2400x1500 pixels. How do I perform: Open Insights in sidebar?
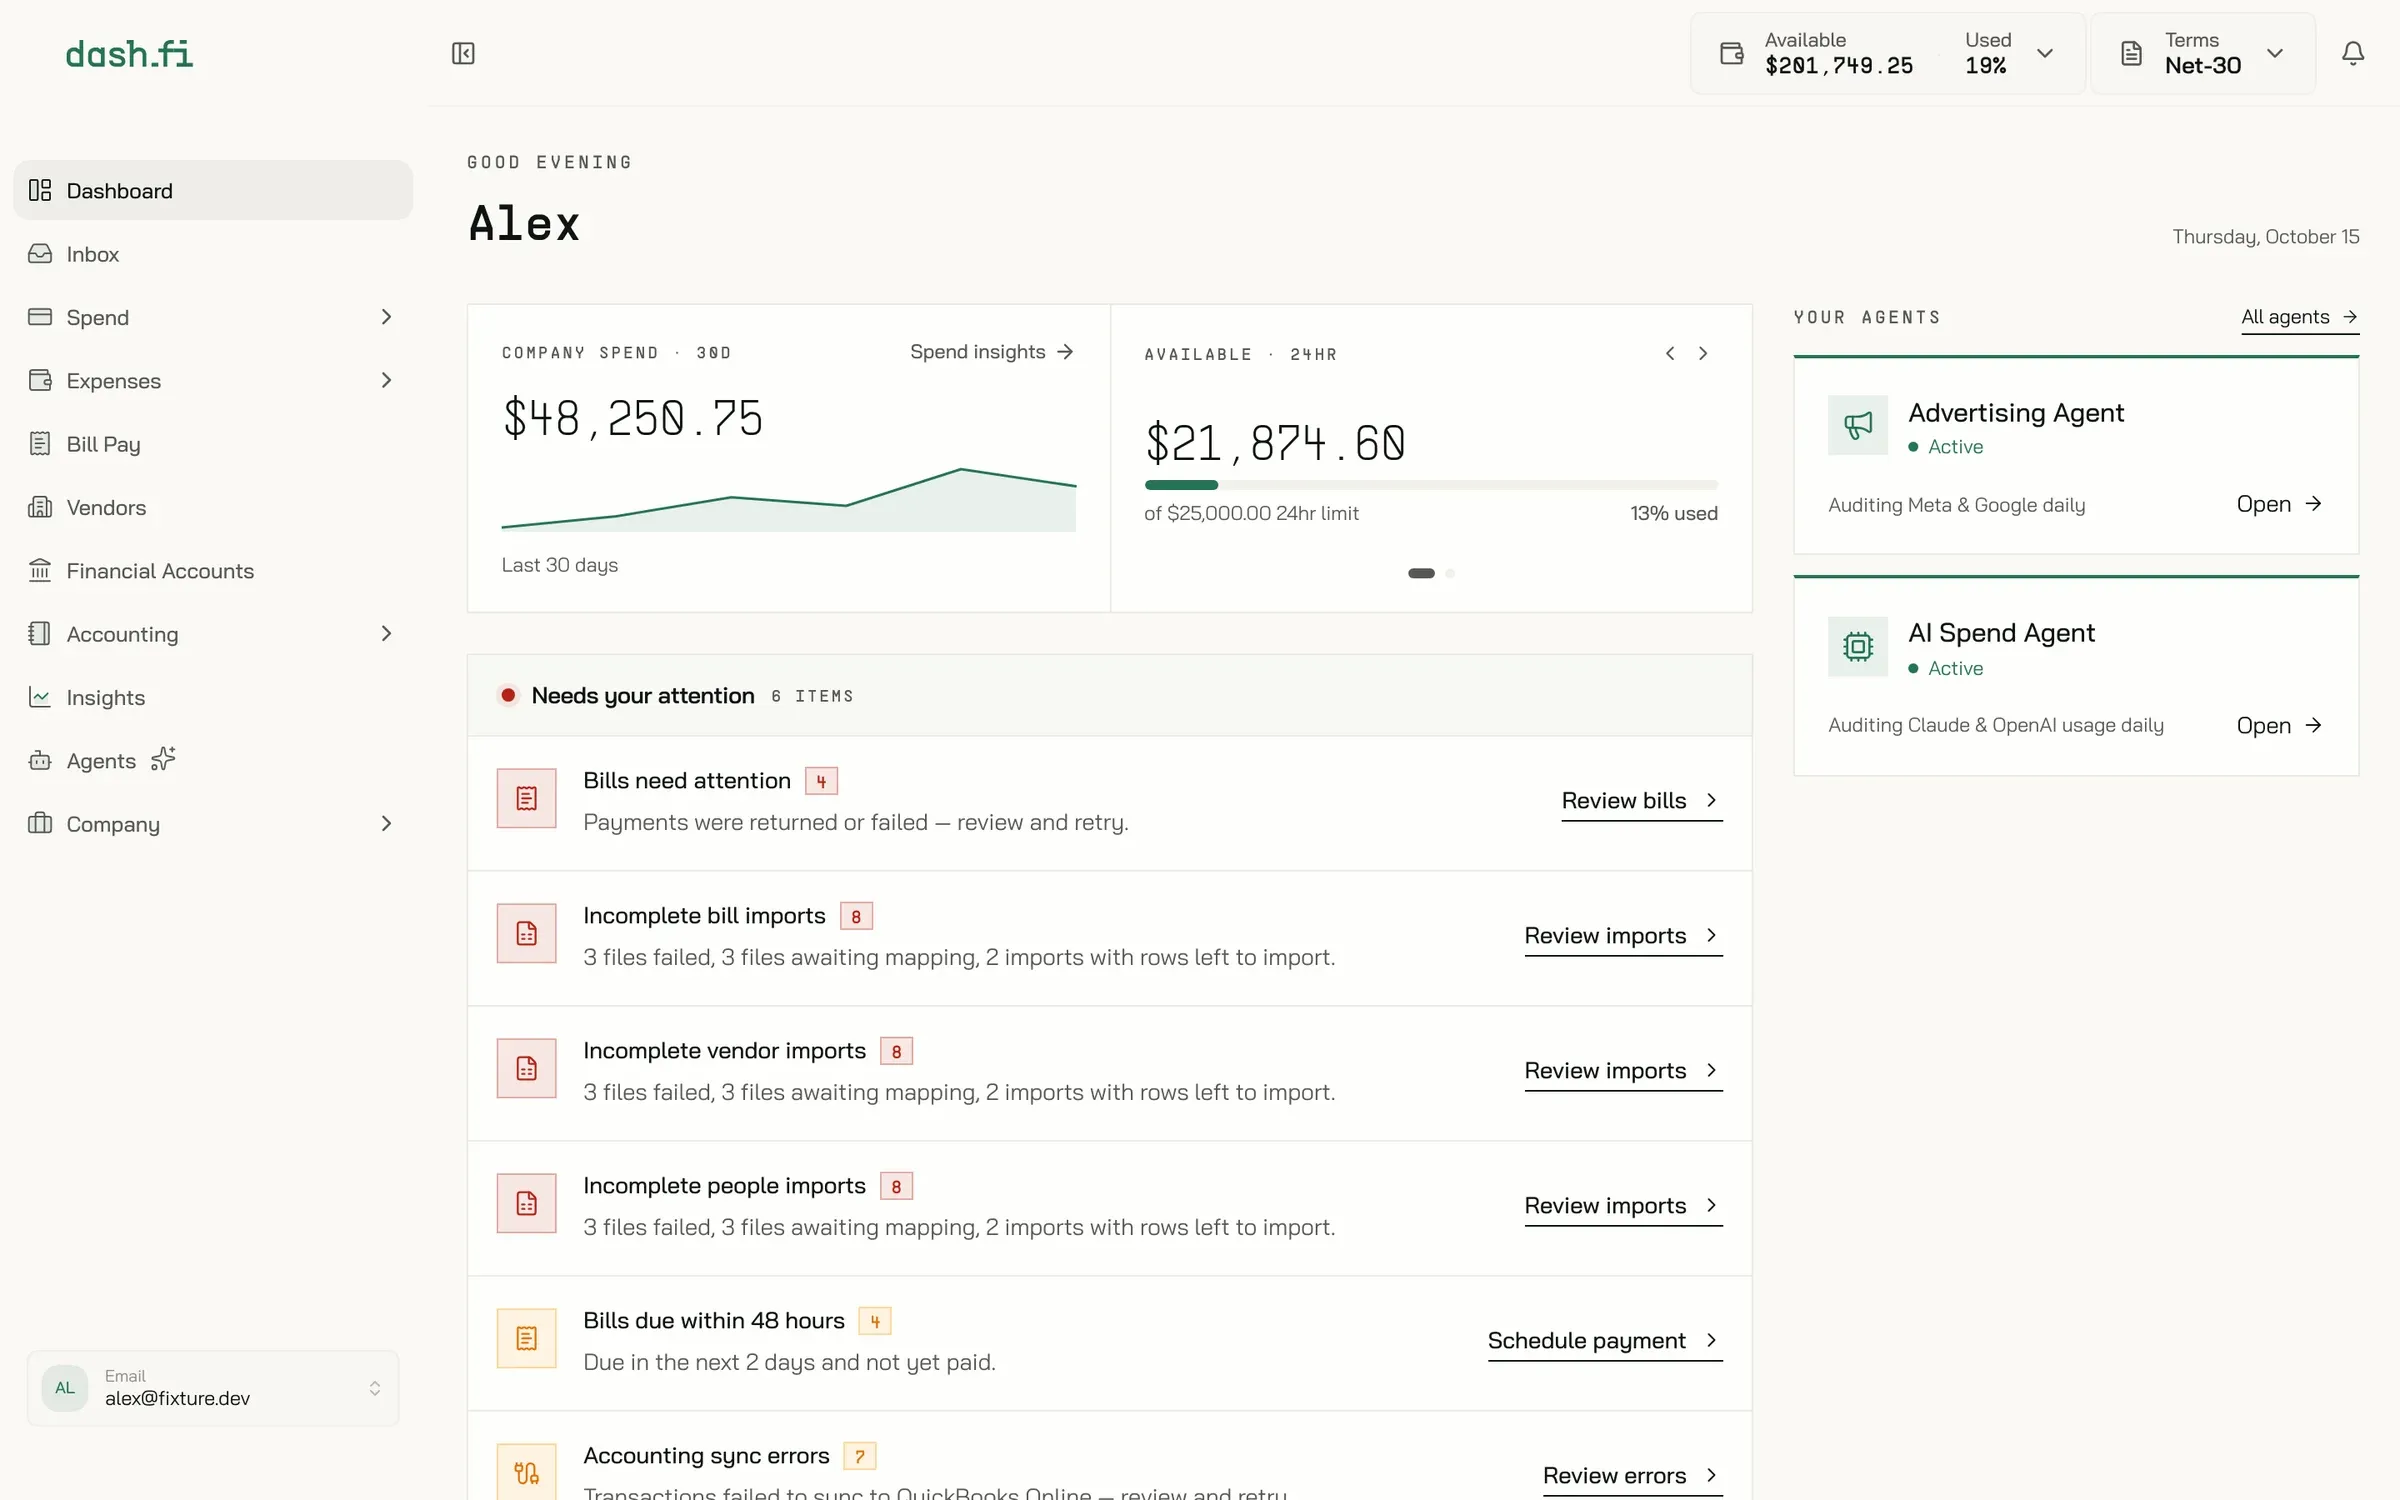[213, 697]
